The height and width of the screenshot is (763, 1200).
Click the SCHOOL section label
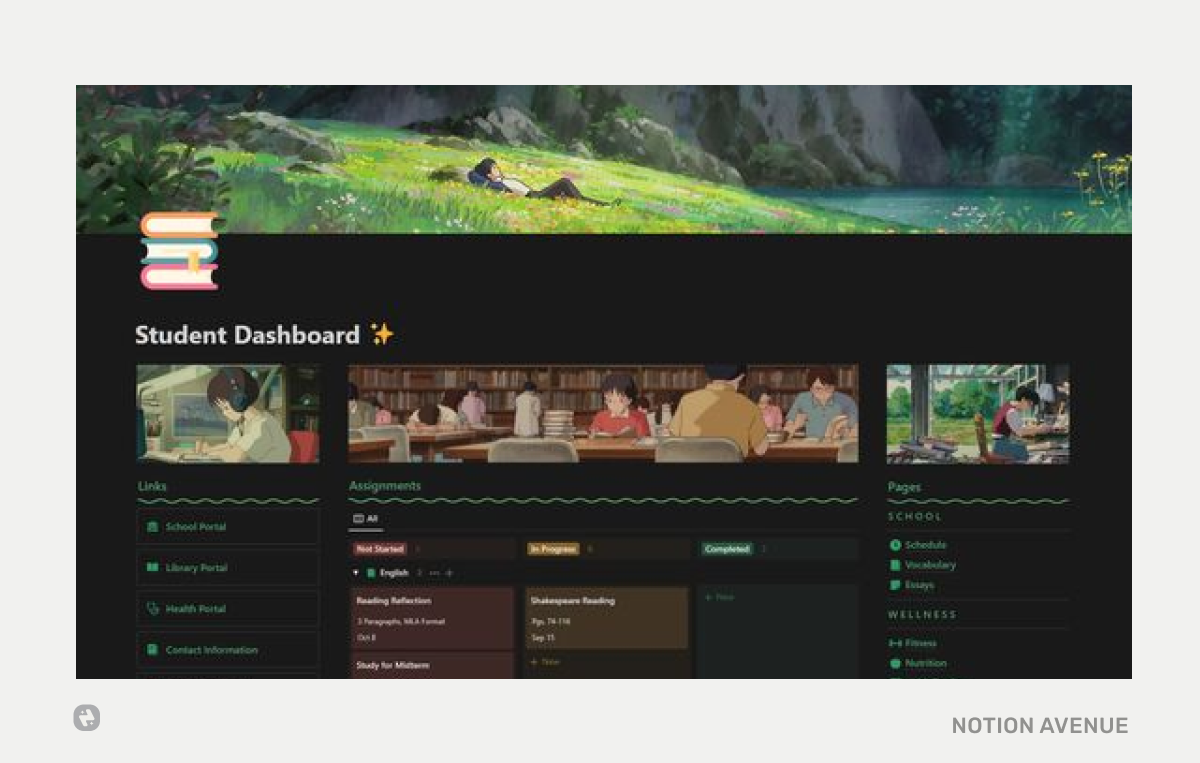[x=915, y=517]
